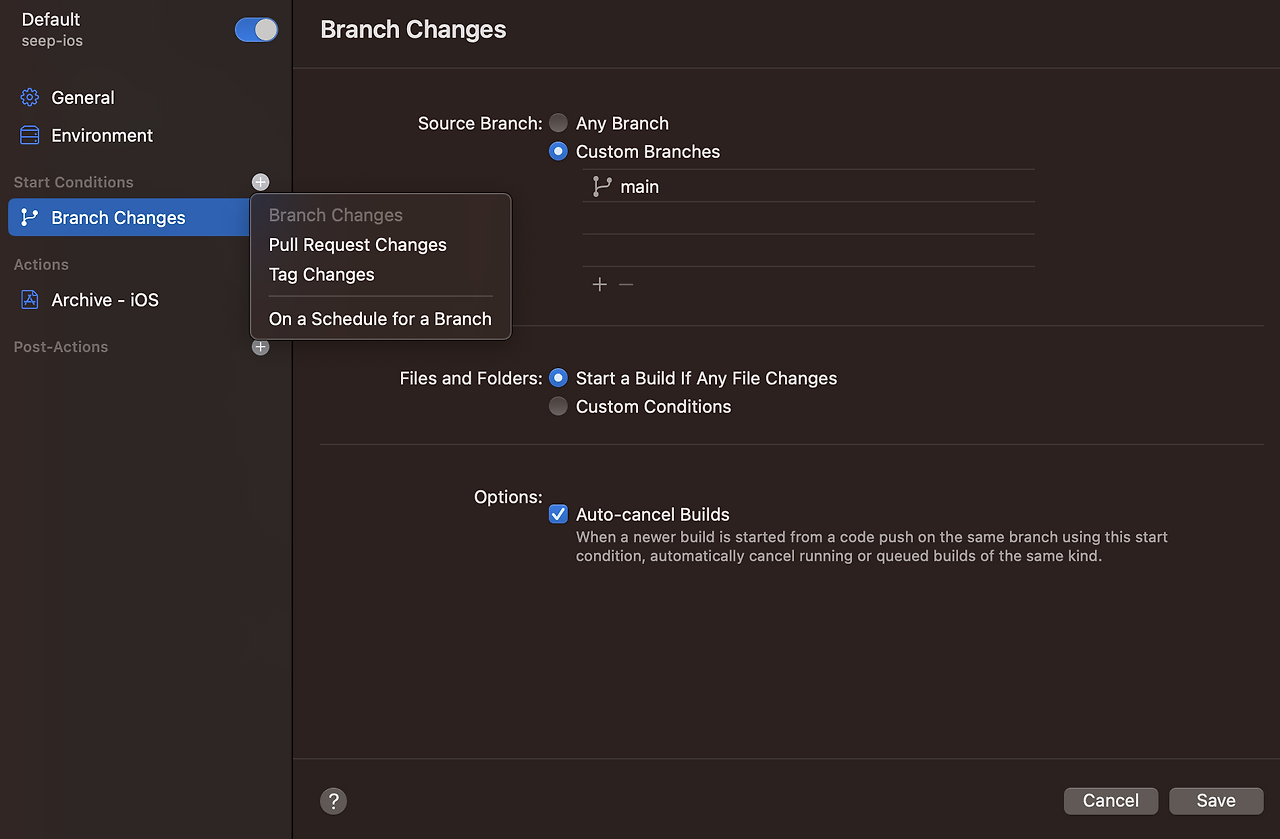Uncheck Auto-cancel Builds checkbox
This screenshot has width=1280, height=839.
[x=558, y=514]
